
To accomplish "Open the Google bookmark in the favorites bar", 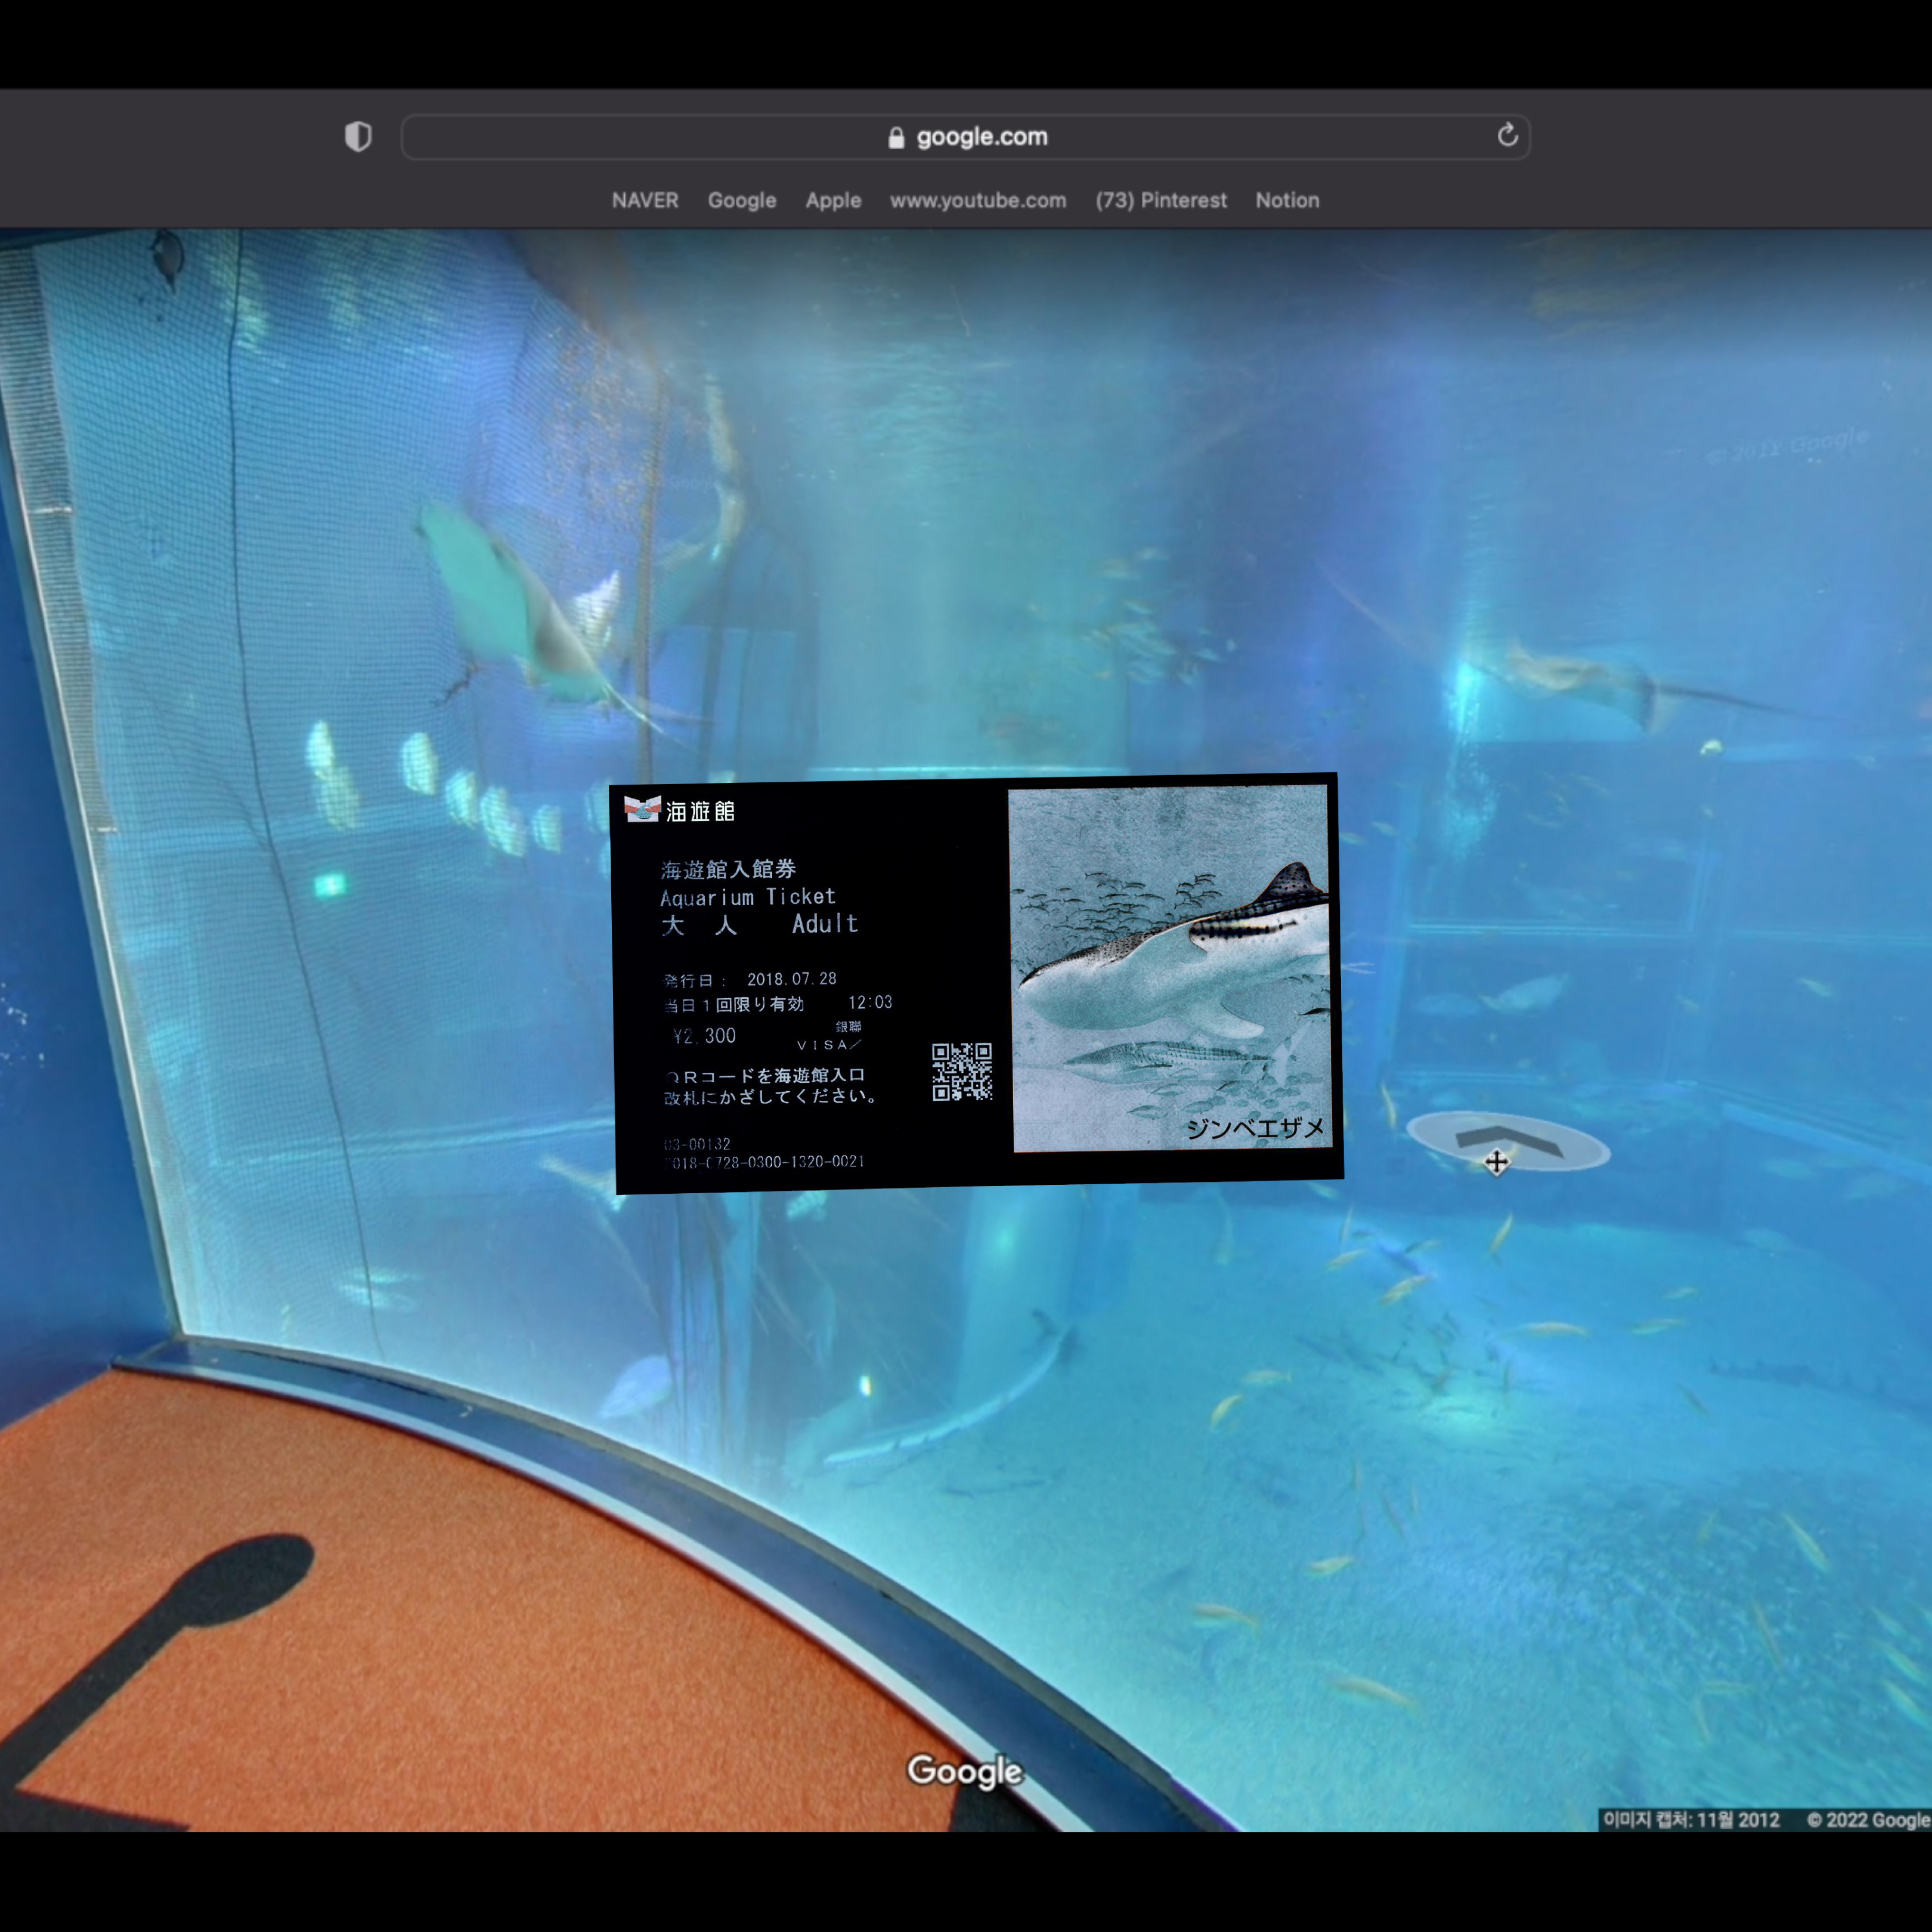I will (x=742, y=200).
